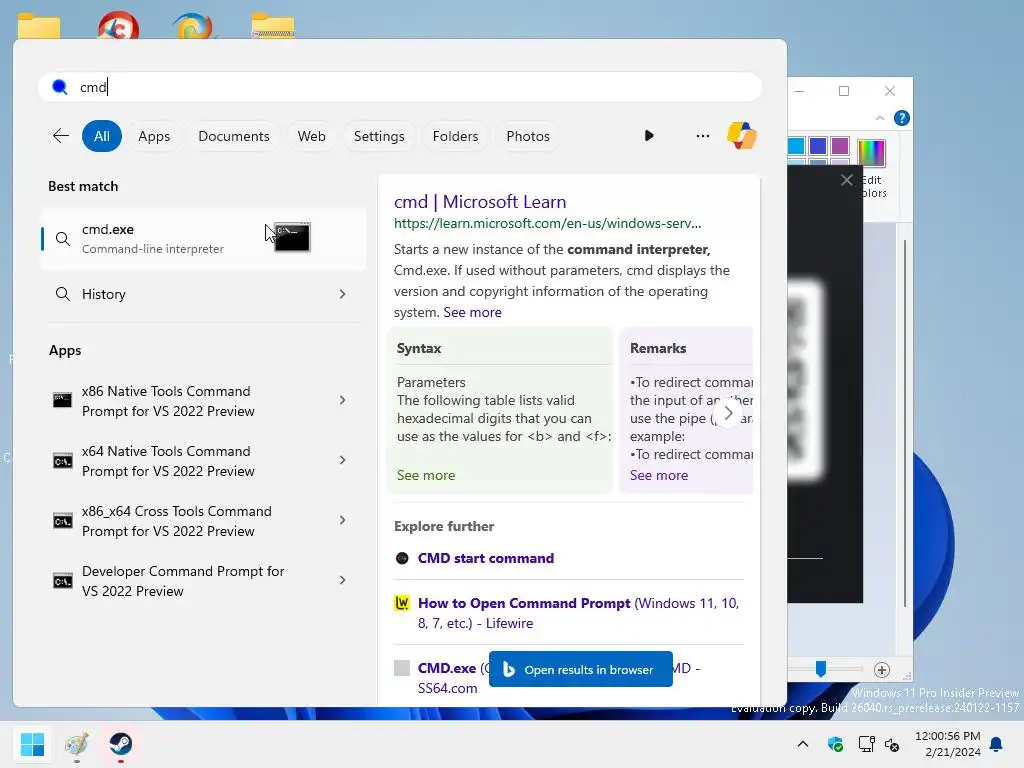Click the Paint vertical scrollbar

904,423
